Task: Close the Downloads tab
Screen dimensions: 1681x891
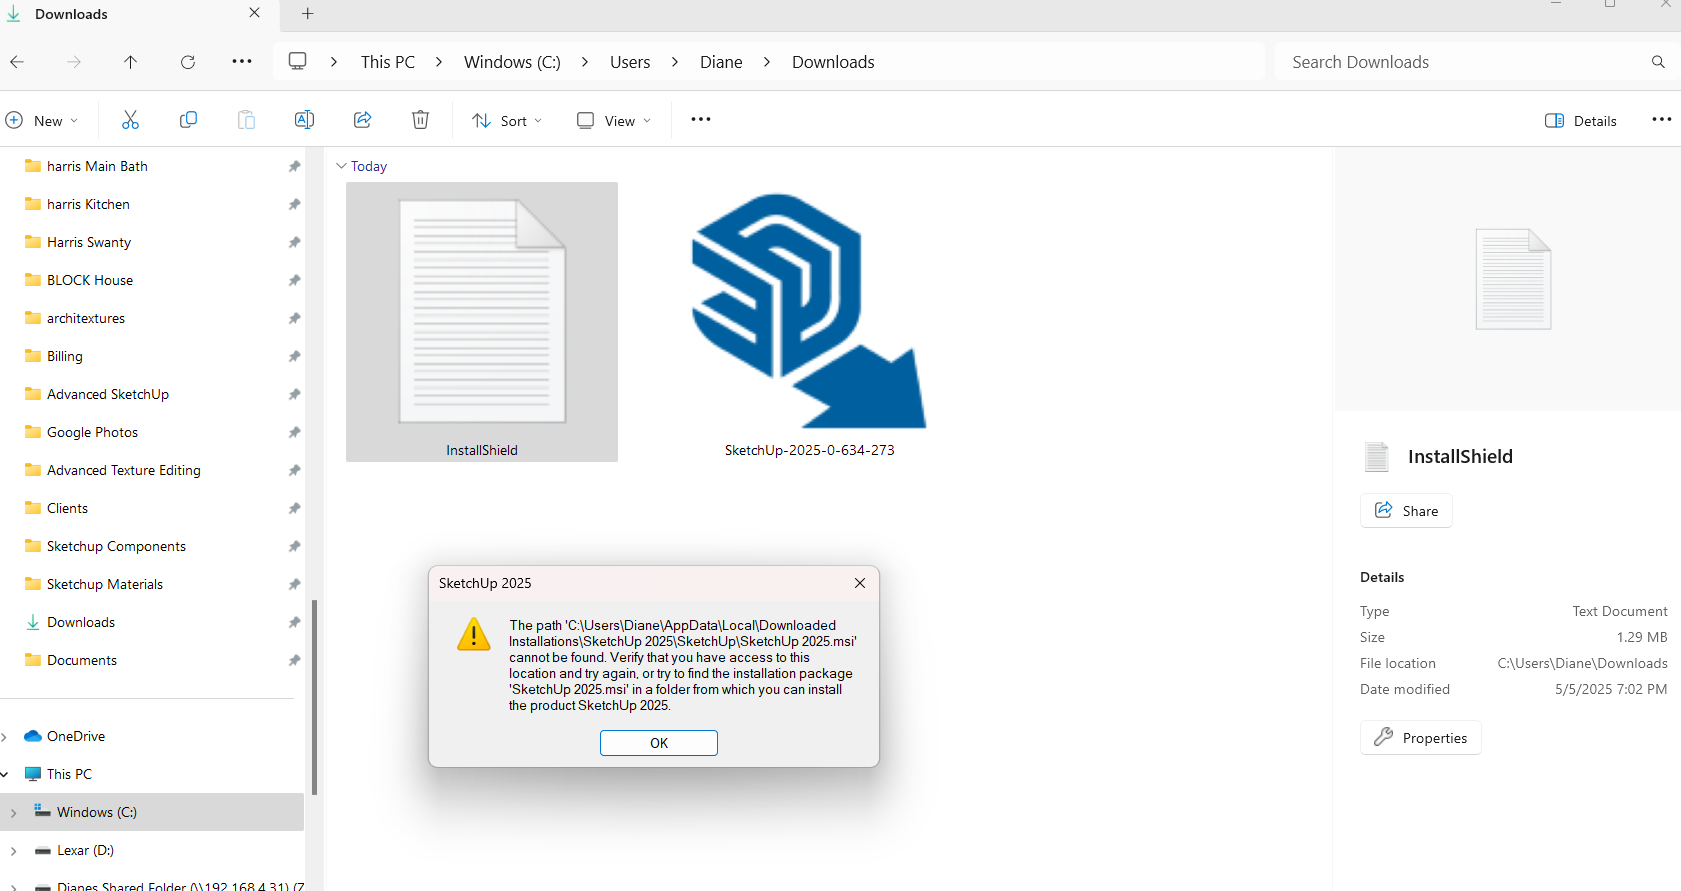Action: coord(254,13)
